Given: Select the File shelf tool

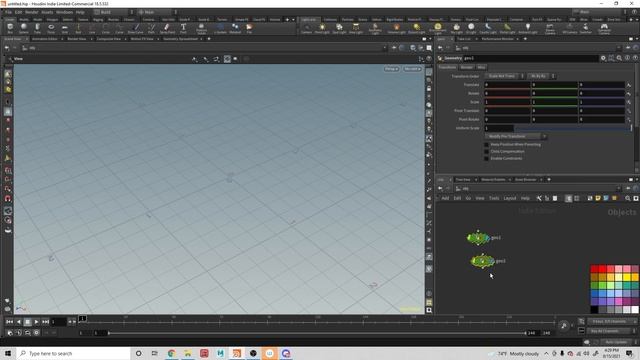Looking at the screenshot, I should click(249, 28).
